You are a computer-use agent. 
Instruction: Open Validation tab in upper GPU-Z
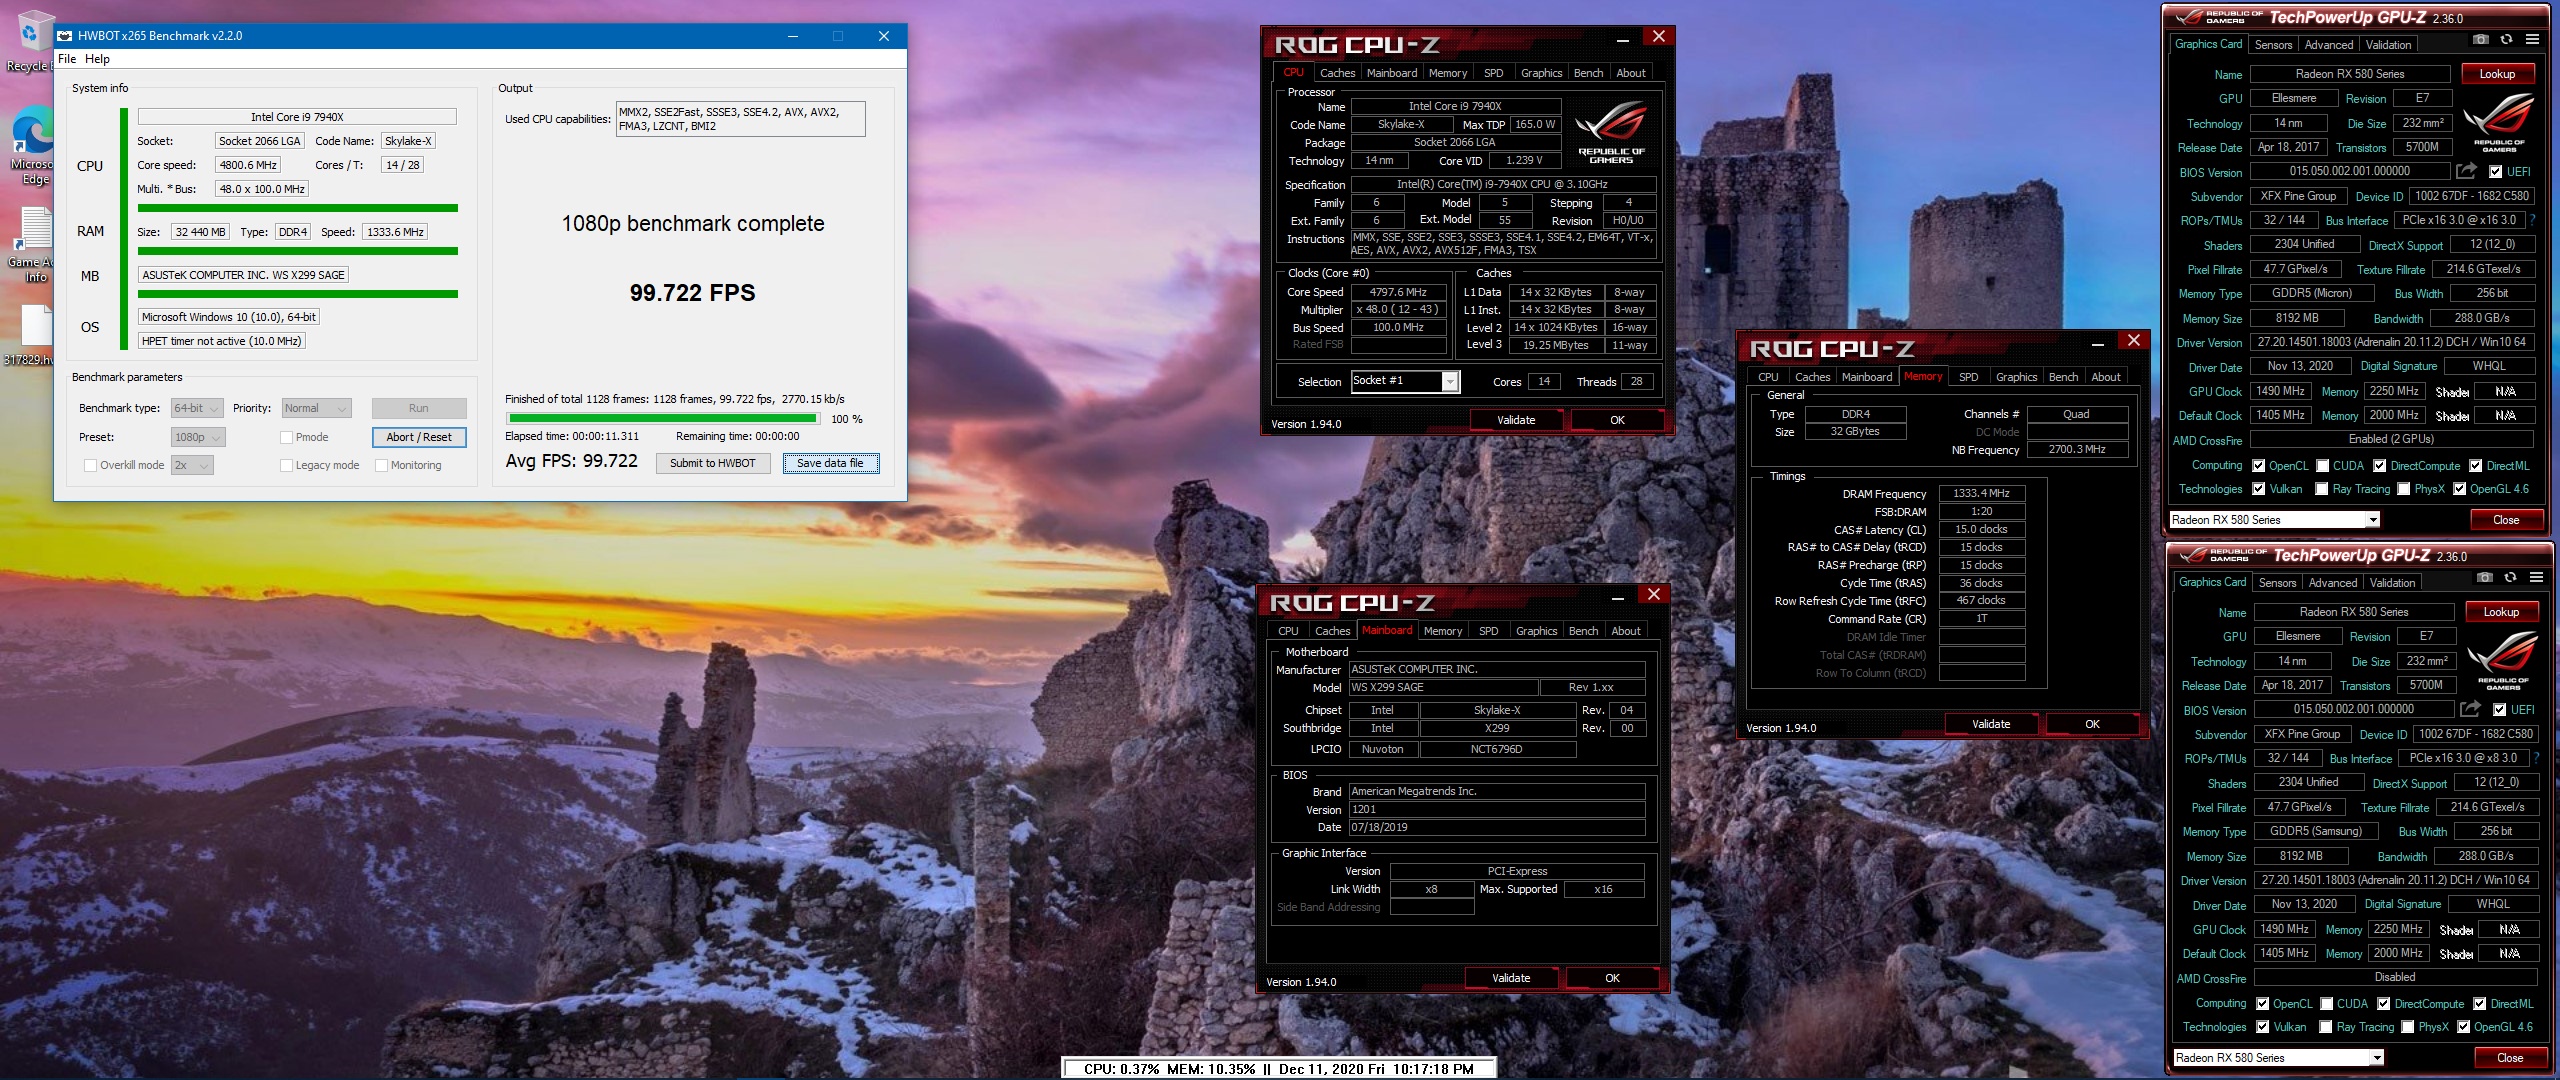(x=2388, y=45)
